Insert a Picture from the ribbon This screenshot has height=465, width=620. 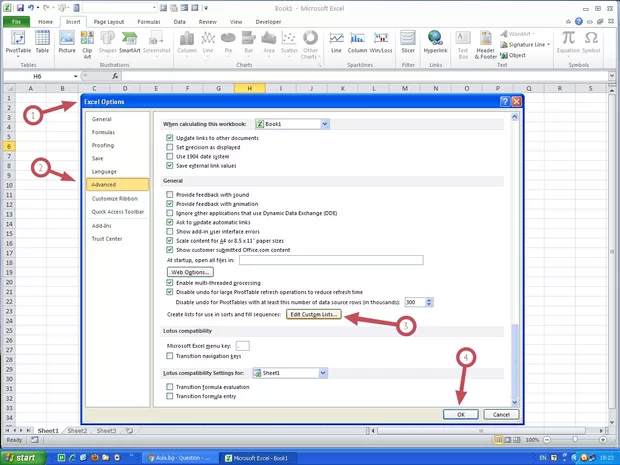tap(67, 40)
